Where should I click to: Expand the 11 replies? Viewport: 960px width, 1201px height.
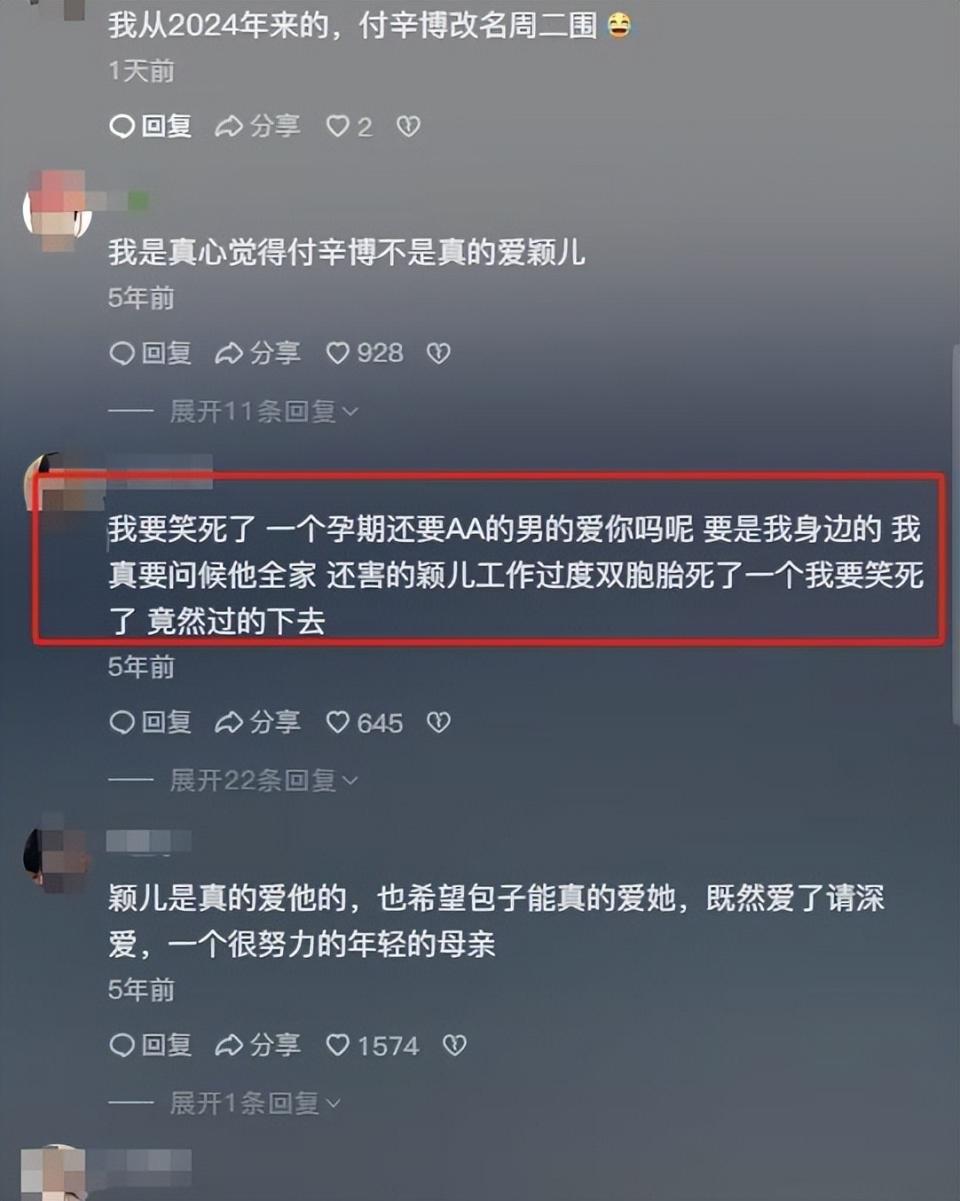[x=264, y=411]
